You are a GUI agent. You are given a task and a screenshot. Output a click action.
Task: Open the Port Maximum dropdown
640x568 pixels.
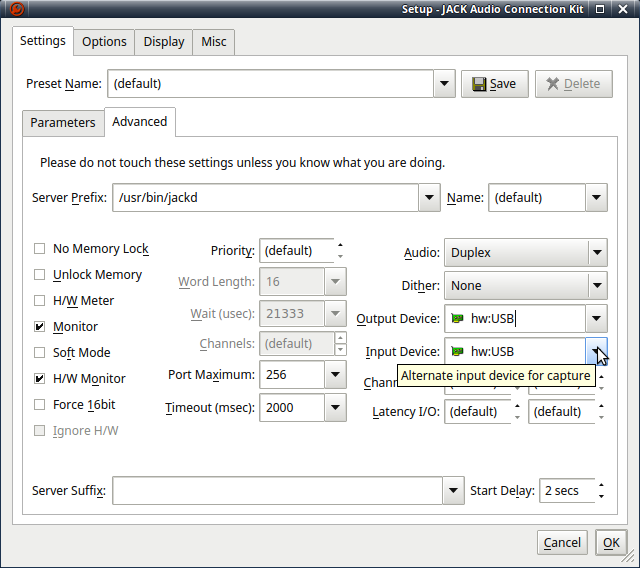[x=336, y=375]
